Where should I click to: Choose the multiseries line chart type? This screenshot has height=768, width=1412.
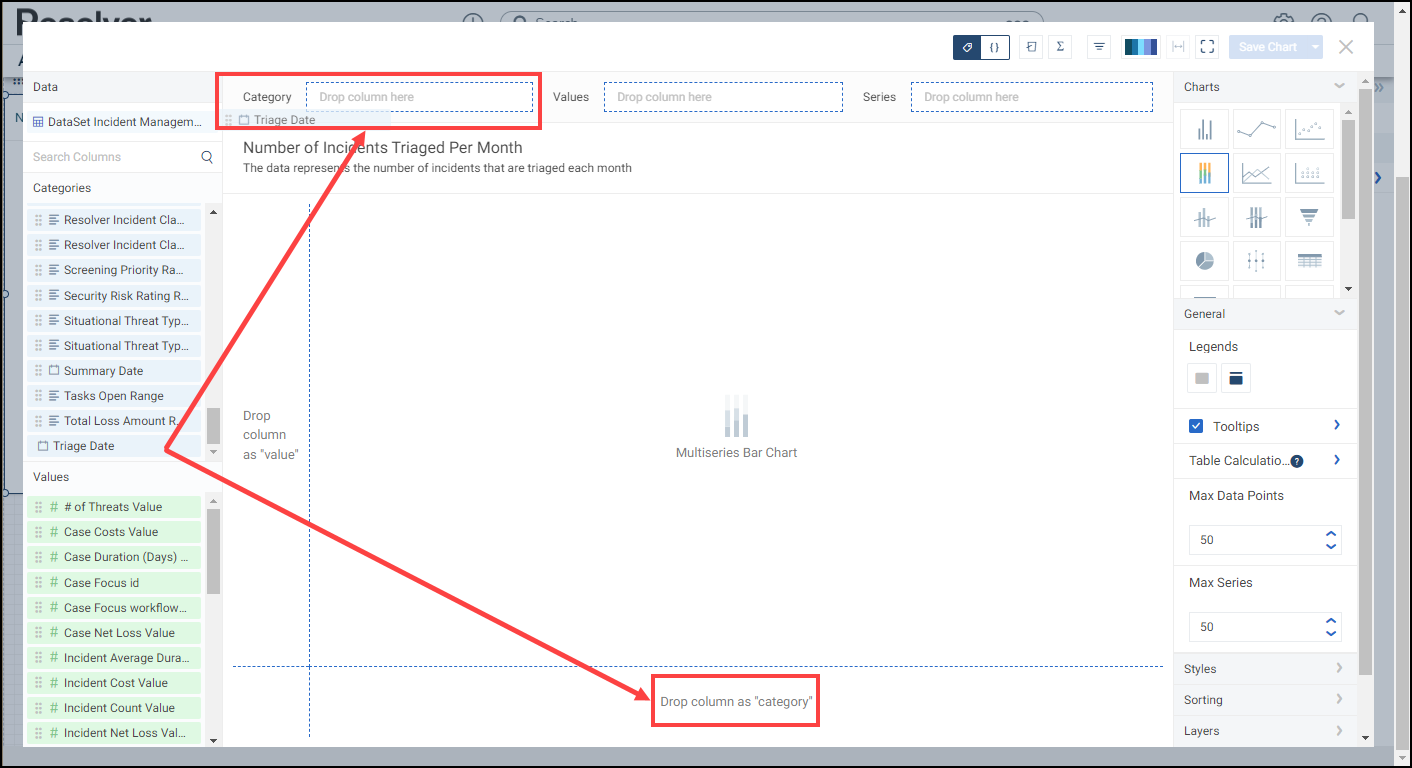click(1257, 173)
